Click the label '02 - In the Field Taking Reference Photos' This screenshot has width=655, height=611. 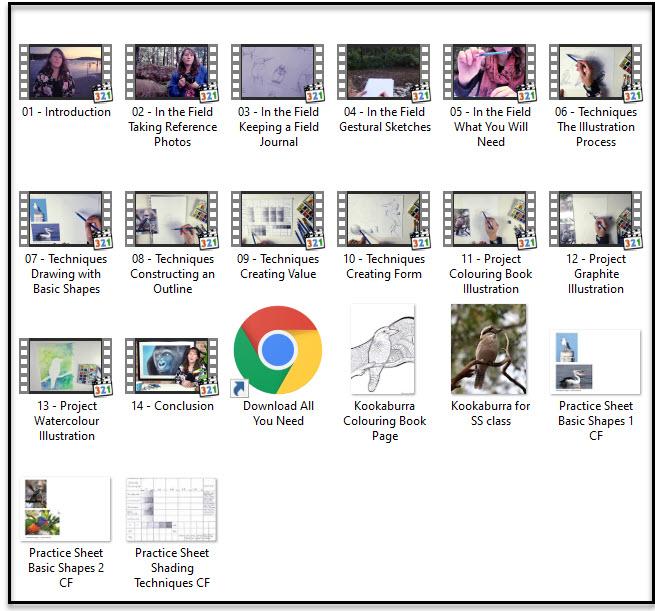click(173, 127)
